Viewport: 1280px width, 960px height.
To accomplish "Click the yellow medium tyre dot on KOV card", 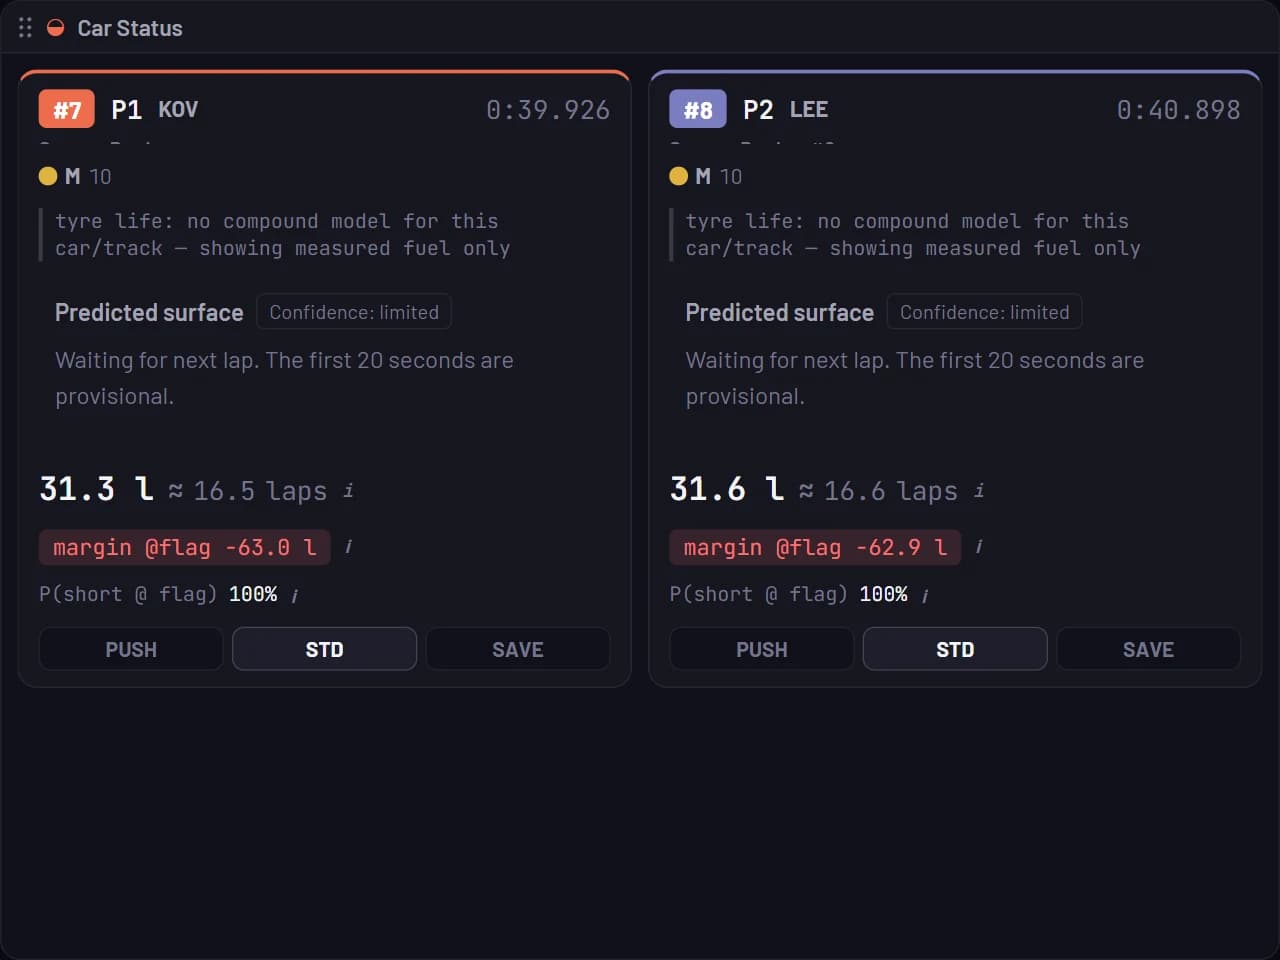I will click(x=48, y=176).
